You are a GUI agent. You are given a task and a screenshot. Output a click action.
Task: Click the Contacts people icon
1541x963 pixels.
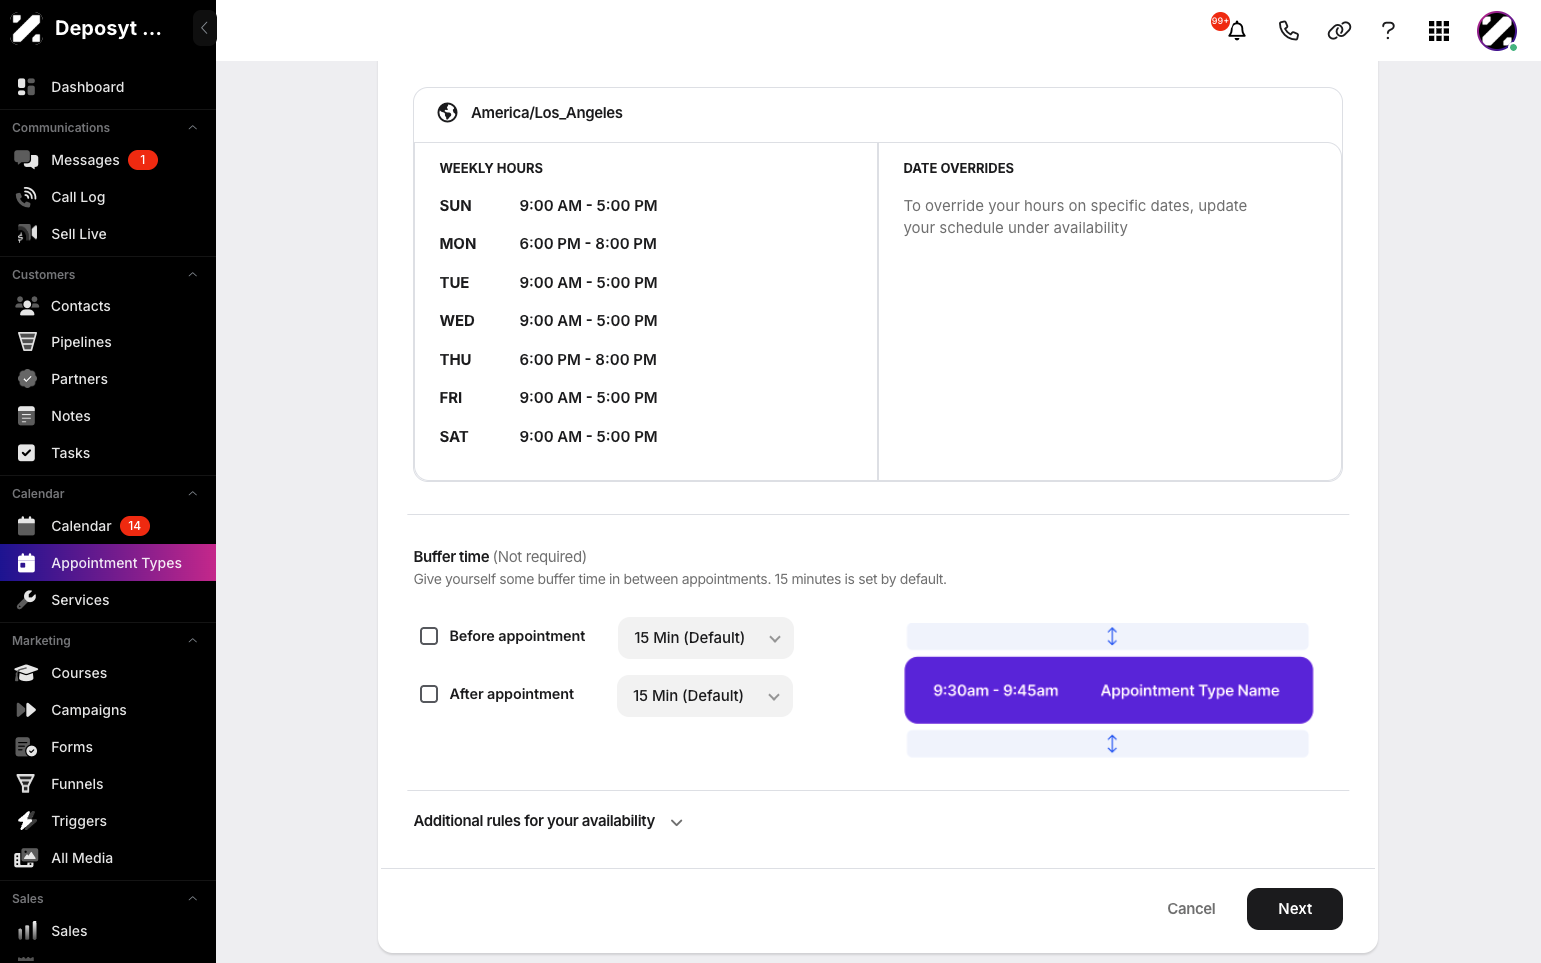tap(27, 306)
